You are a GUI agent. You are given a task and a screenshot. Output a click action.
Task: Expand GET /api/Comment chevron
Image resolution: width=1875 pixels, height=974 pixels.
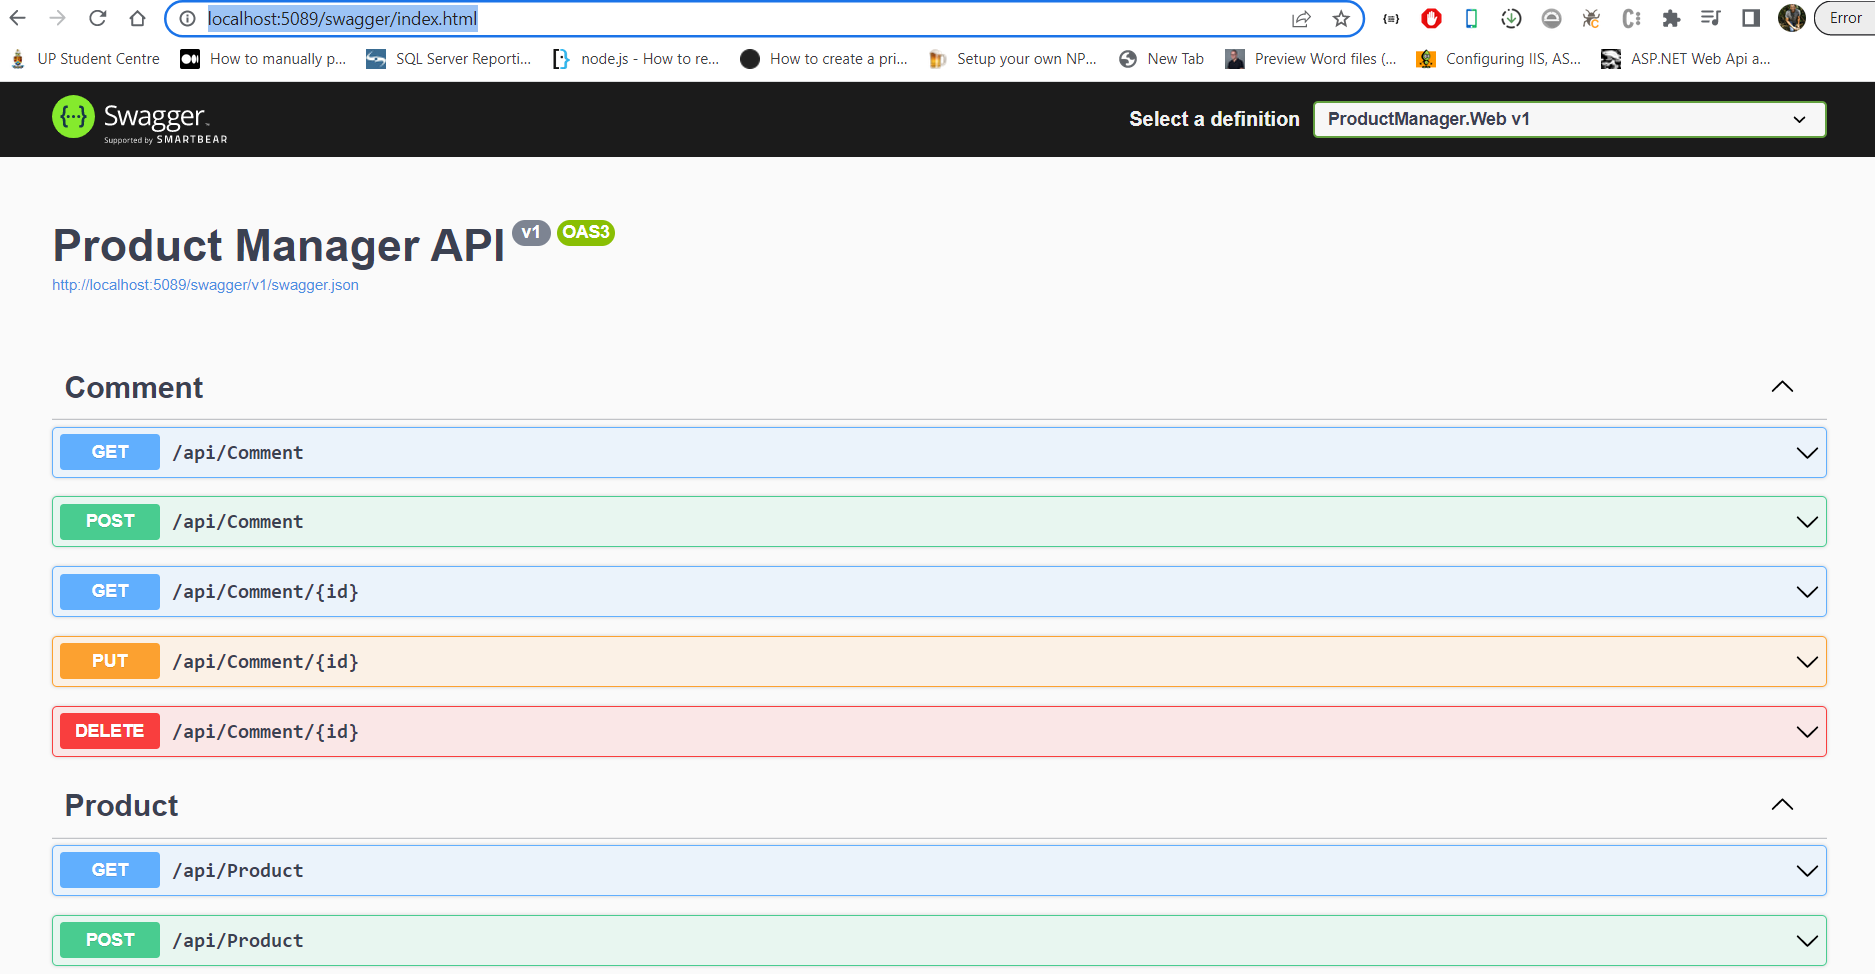[1807, 453]
